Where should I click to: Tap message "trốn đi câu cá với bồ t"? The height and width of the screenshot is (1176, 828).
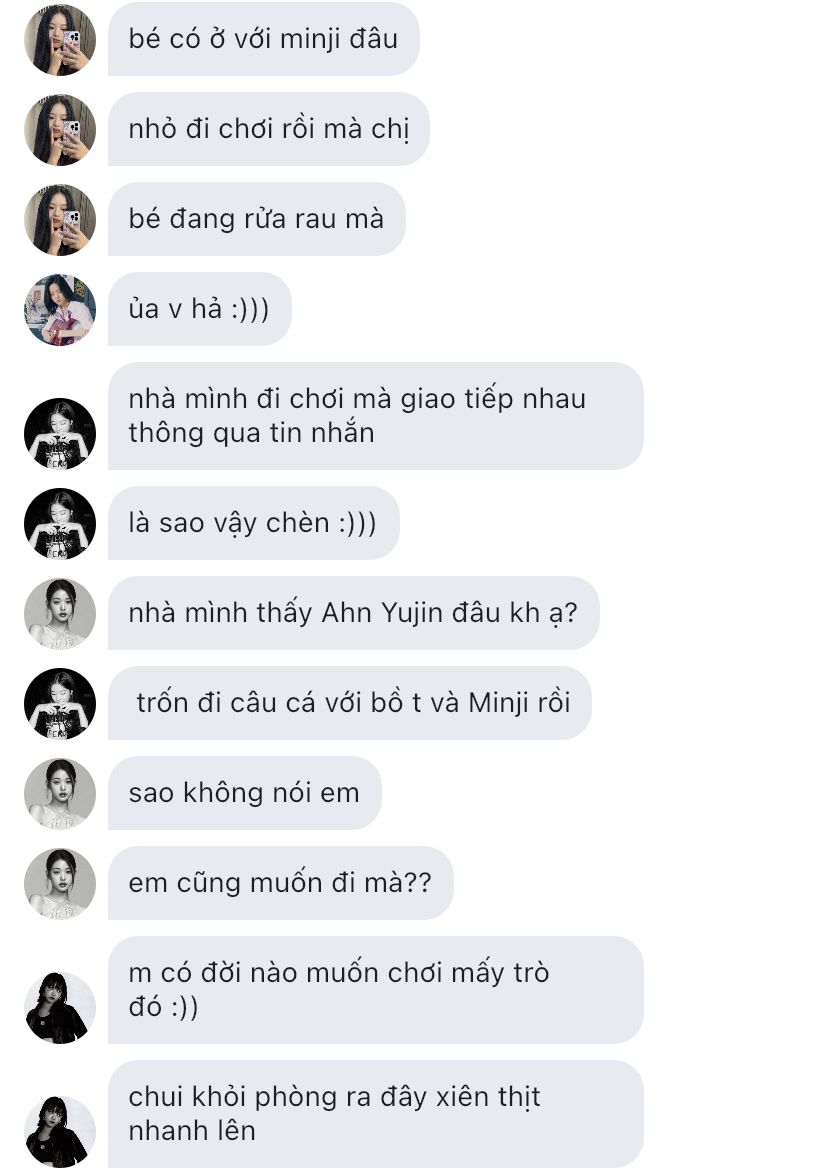pyautogui.click(x=350, y=703)
